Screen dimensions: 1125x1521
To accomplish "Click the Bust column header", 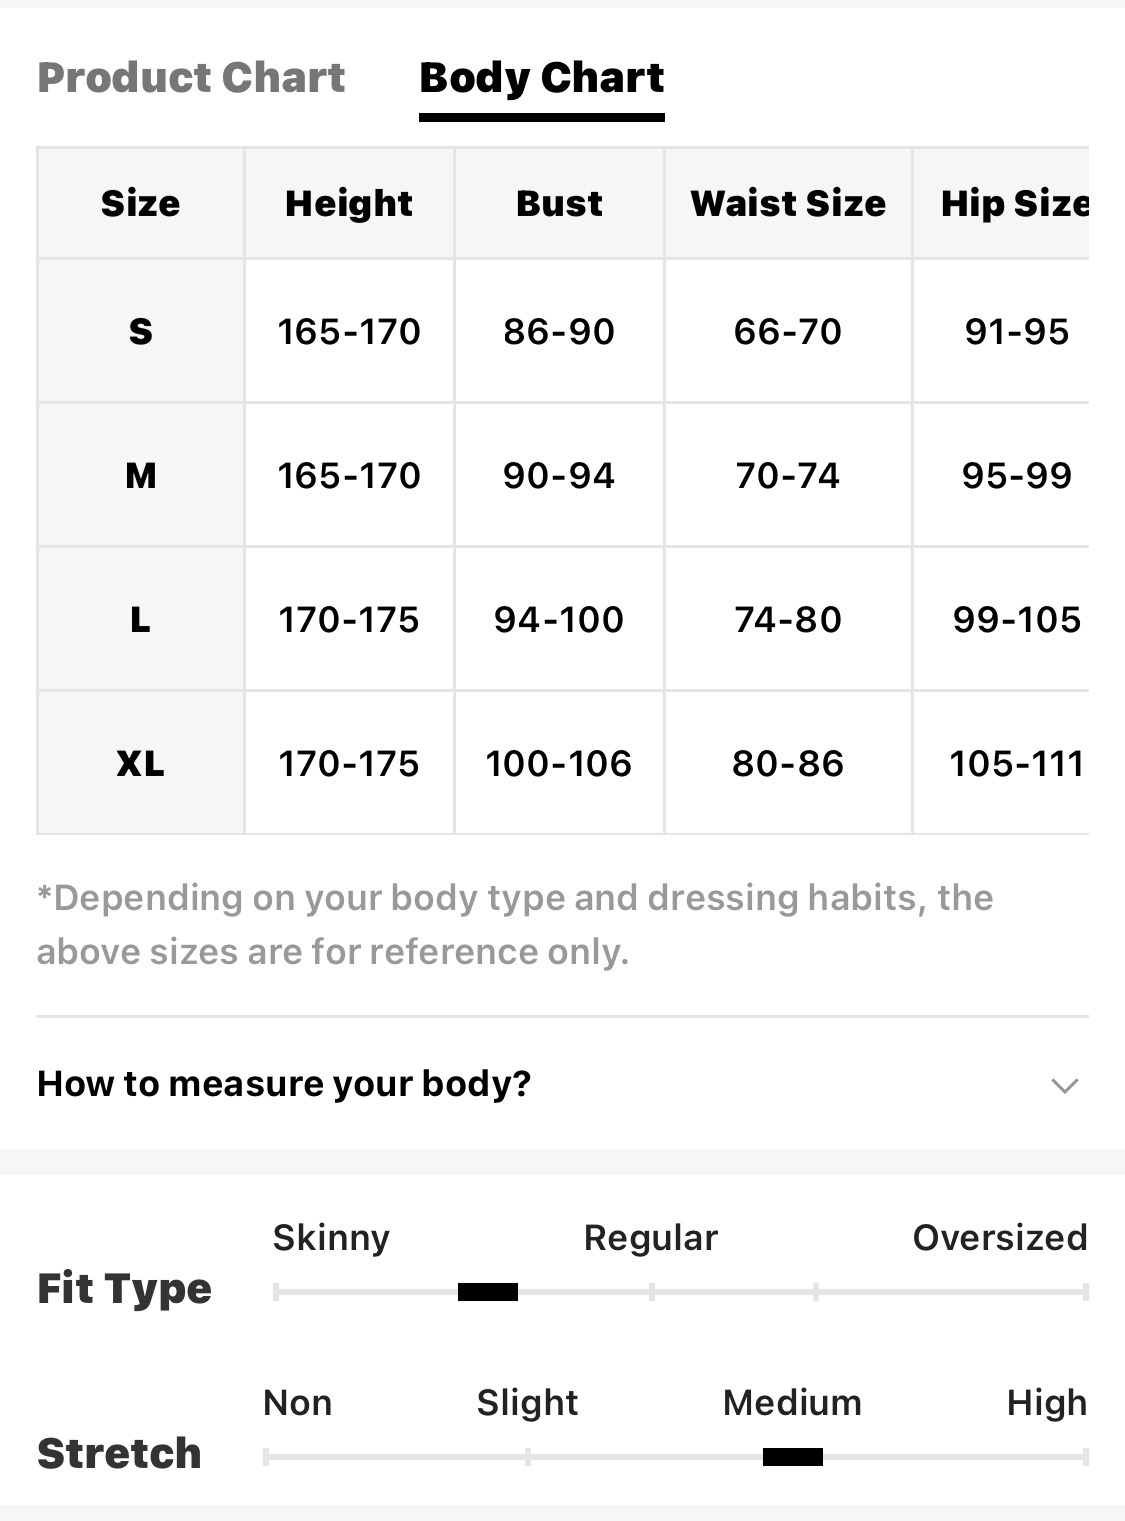I will (559, 204).
